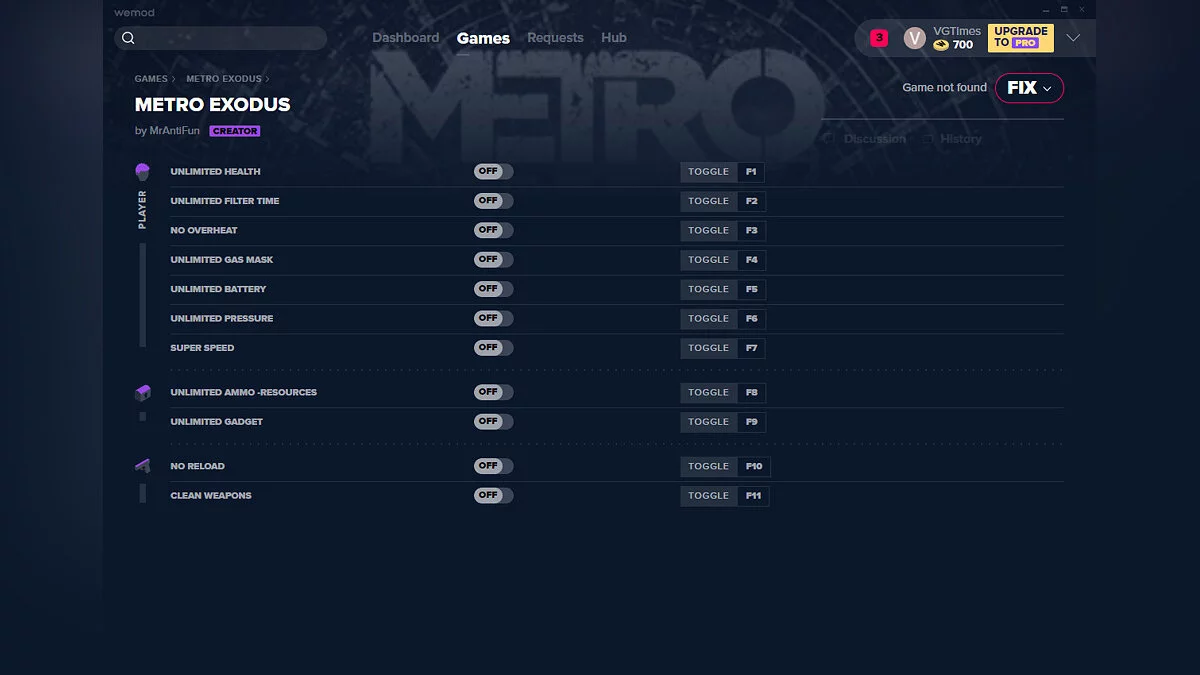
Task: Open the notifications badge showing 3
Action: pyautogui.click(x=878, y=38)
